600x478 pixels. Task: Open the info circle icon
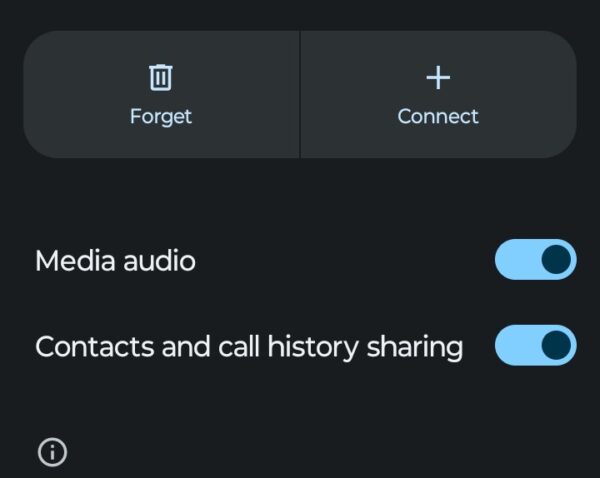(x=52, y=452)
